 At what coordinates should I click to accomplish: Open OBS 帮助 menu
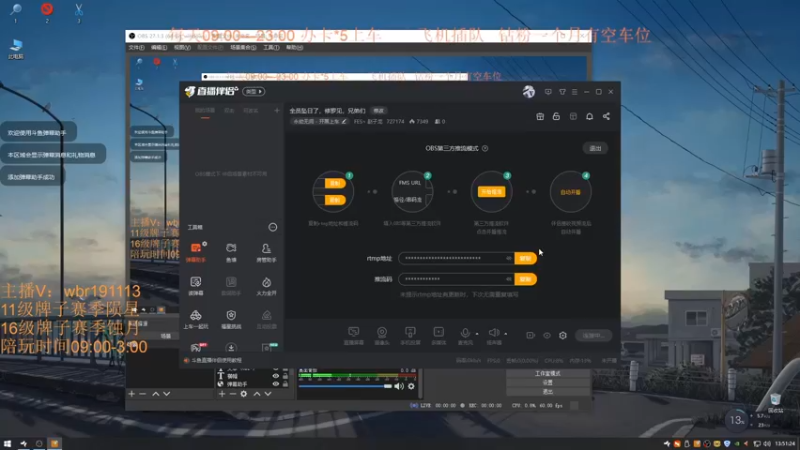click(294, 47)
